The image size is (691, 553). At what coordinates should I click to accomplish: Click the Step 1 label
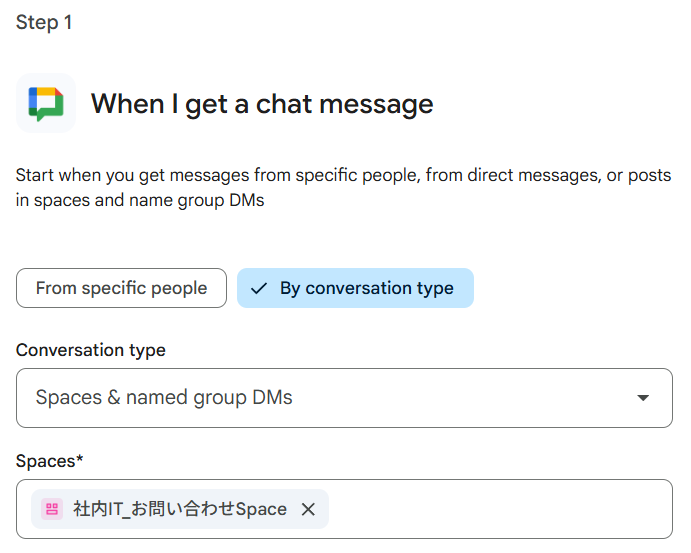point(44,22)
